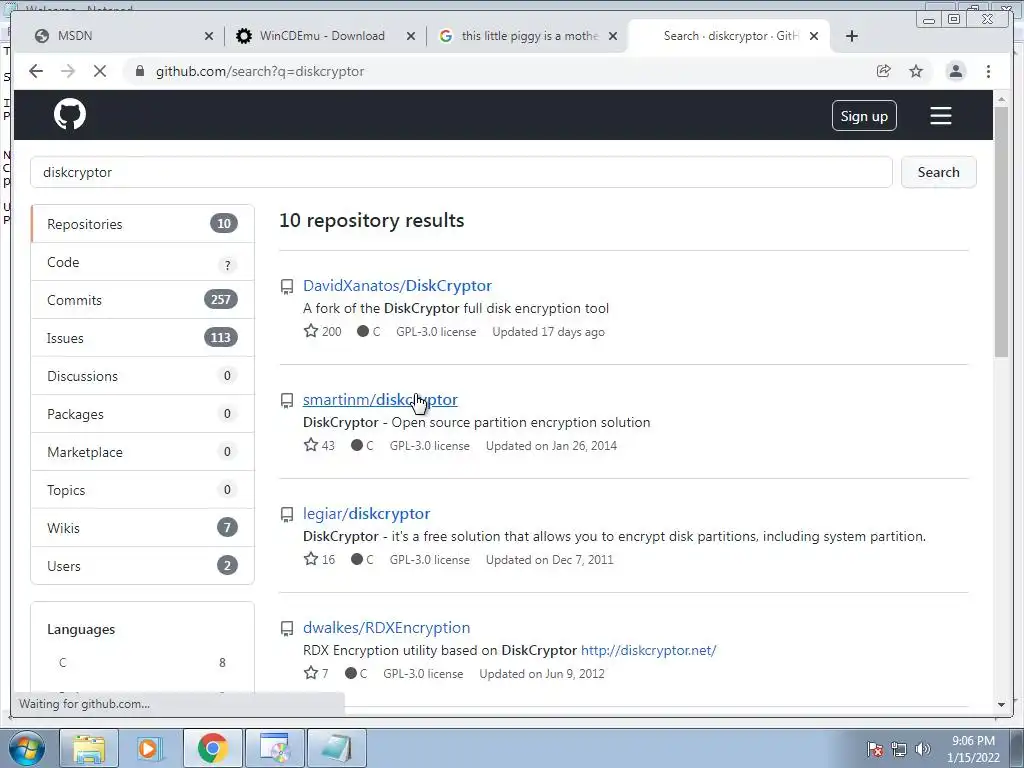The width and height of the screenshot is (1024, 768).
Task: Click the 16 stars count on legiar repo
Action: coord(319,559)
